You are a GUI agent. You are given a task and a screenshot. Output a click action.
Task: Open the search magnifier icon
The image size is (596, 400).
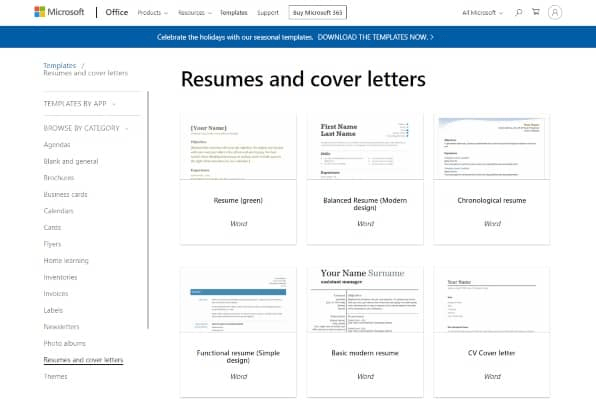click(518, 12)
